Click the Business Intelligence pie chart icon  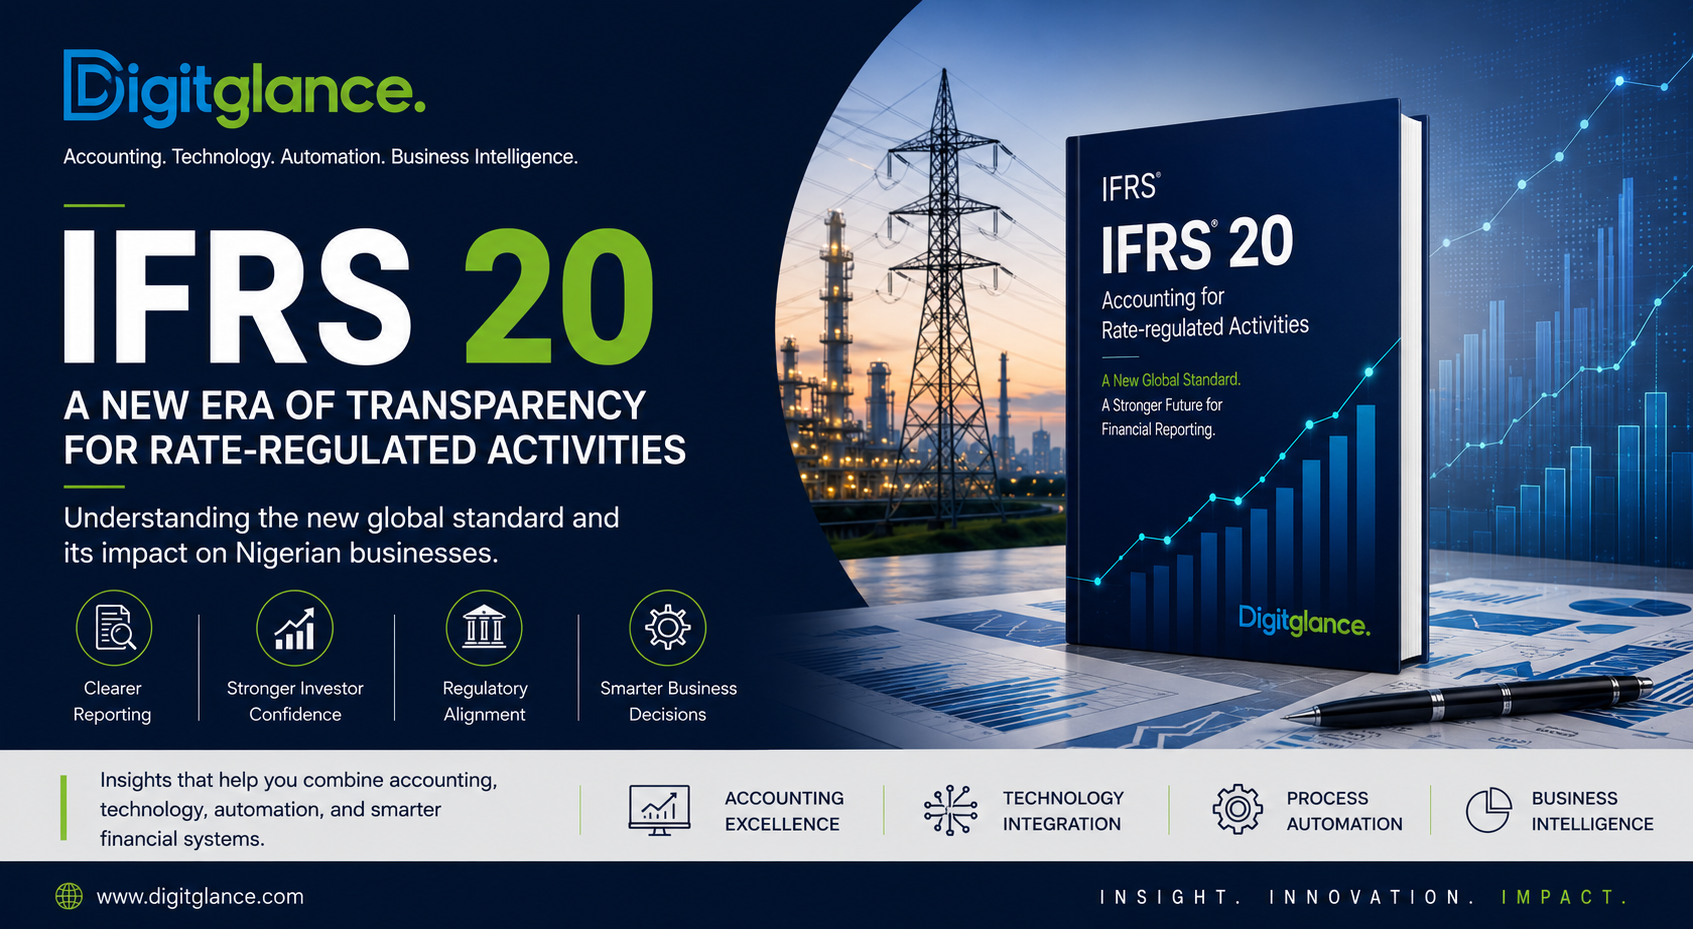point(1489,810)
